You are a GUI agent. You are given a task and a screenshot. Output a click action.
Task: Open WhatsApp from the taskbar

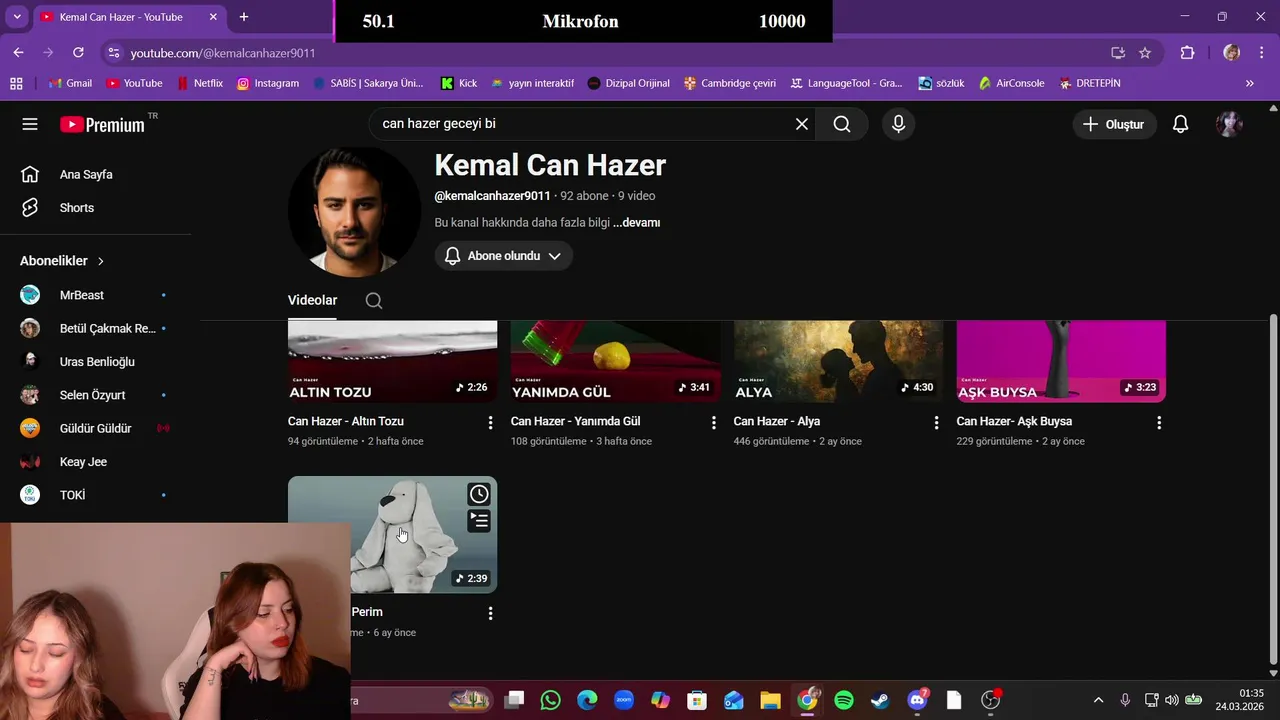550,700
